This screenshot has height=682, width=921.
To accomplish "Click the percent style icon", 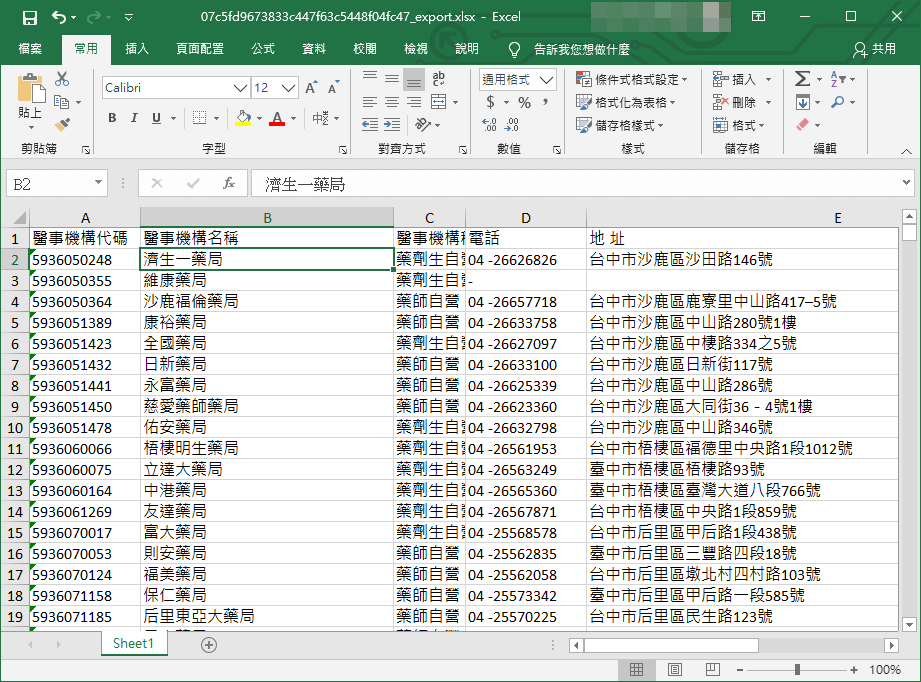I will coord(524,102).
